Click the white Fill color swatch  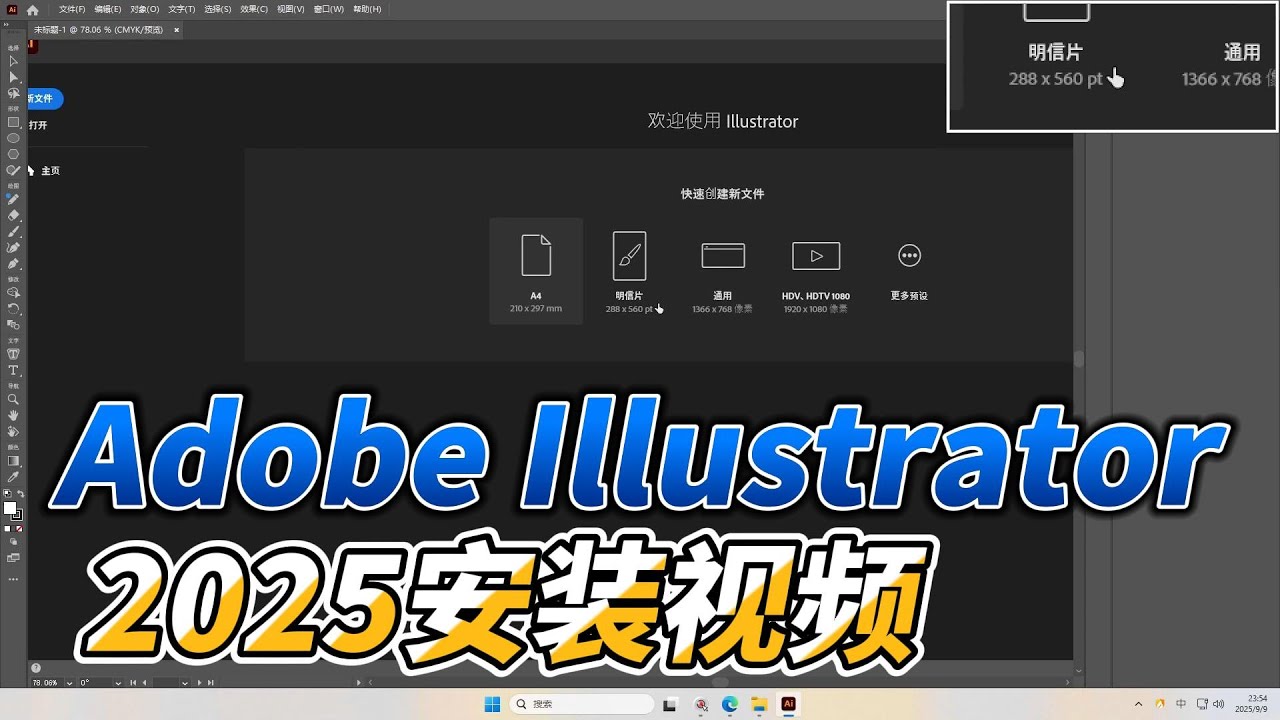click(x=10, y=508)
